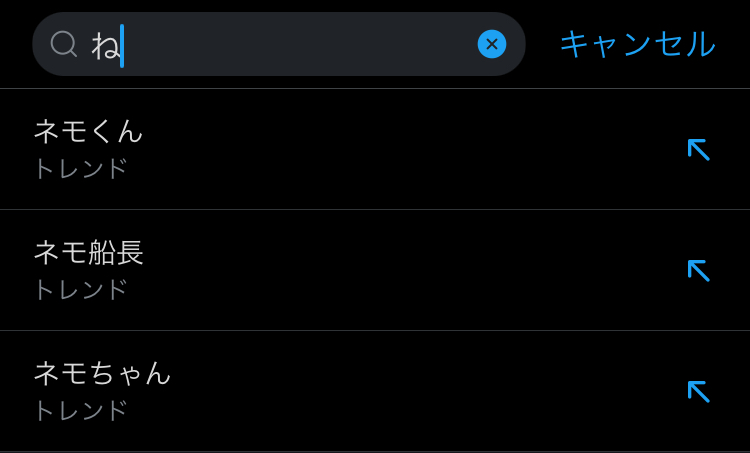Click empty space in the ネモ船長 row
The width and height of the screenshot is (750, 453).
click(400, 270)
